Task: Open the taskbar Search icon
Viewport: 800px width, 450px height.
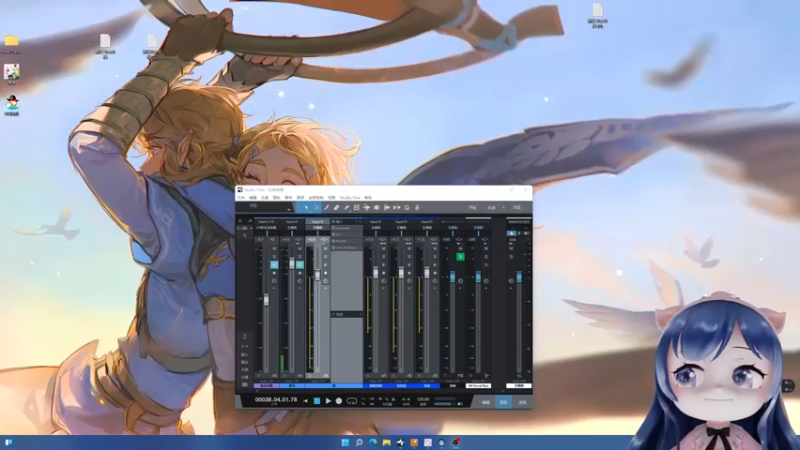Action: (x=359, y=442)
